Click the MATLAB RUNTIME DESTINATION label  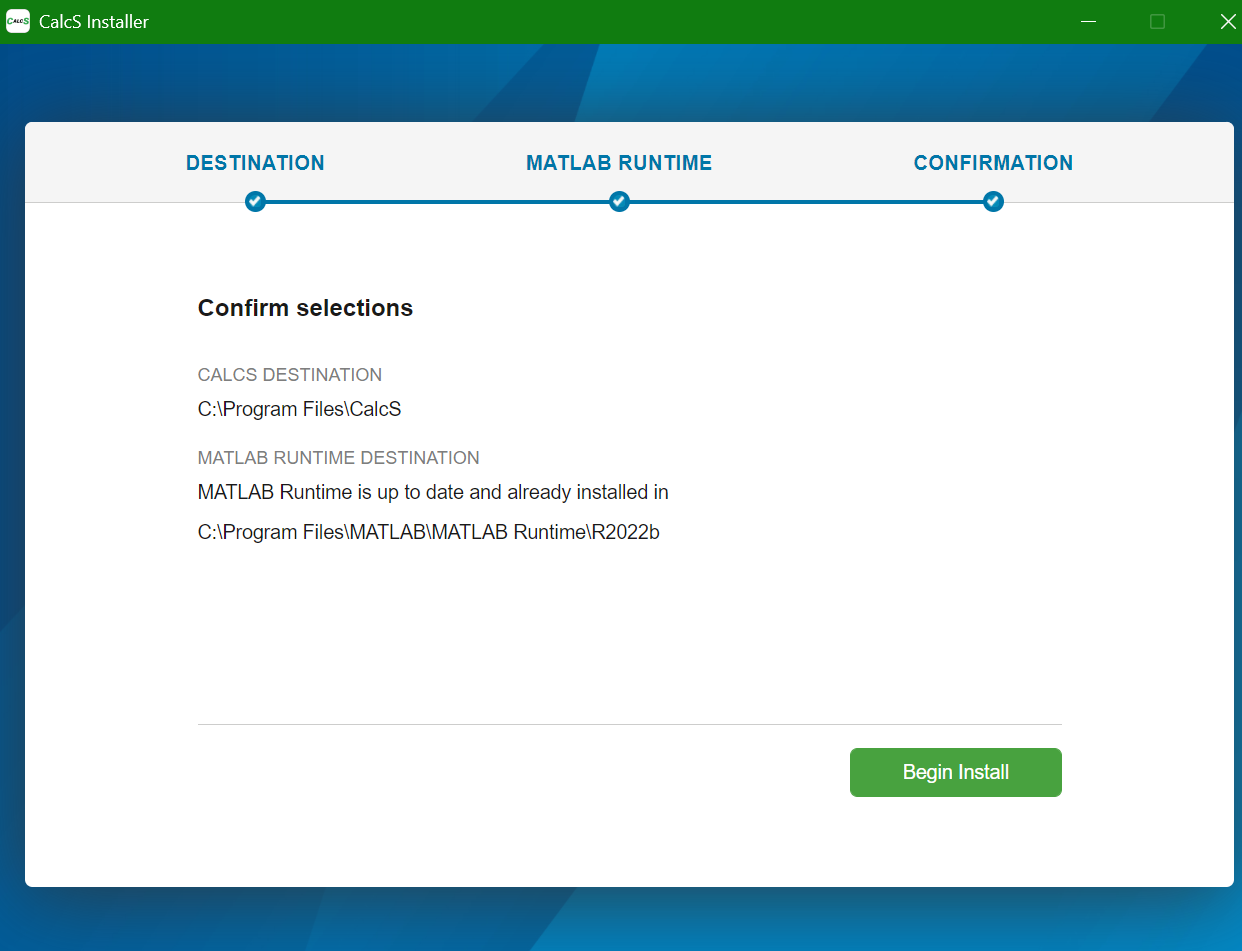point(339,458)
